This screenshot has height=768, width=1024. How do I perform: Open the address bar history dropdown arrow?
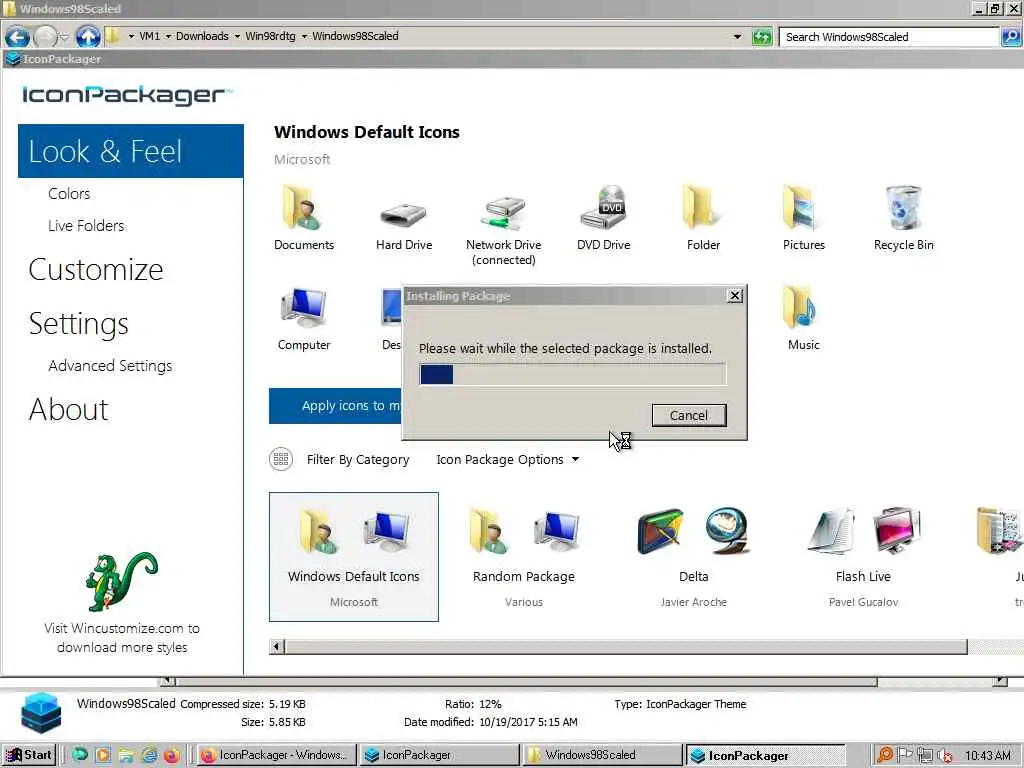pyautogui.click(x=737, y=37)
